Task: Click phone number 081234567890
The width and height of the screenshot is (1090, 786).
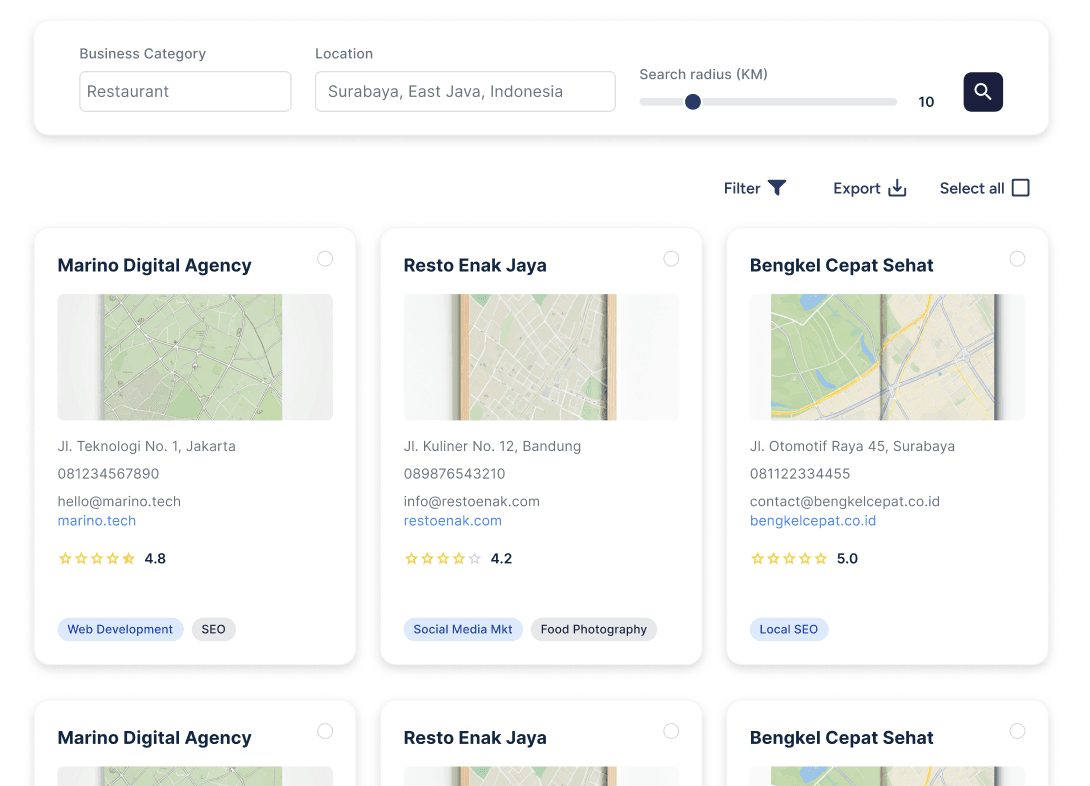Action: [108, 474]
